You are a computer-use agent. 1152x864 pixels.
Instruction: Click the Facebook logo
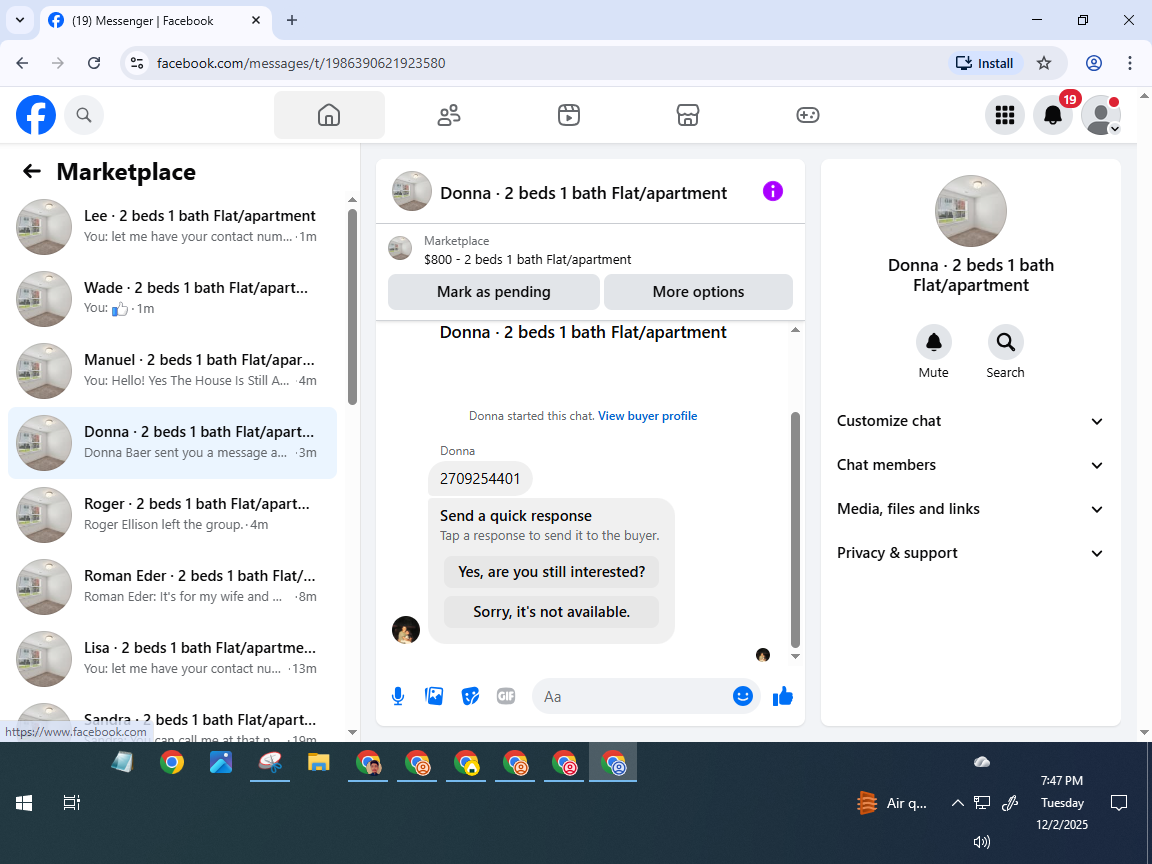[36, 115]
